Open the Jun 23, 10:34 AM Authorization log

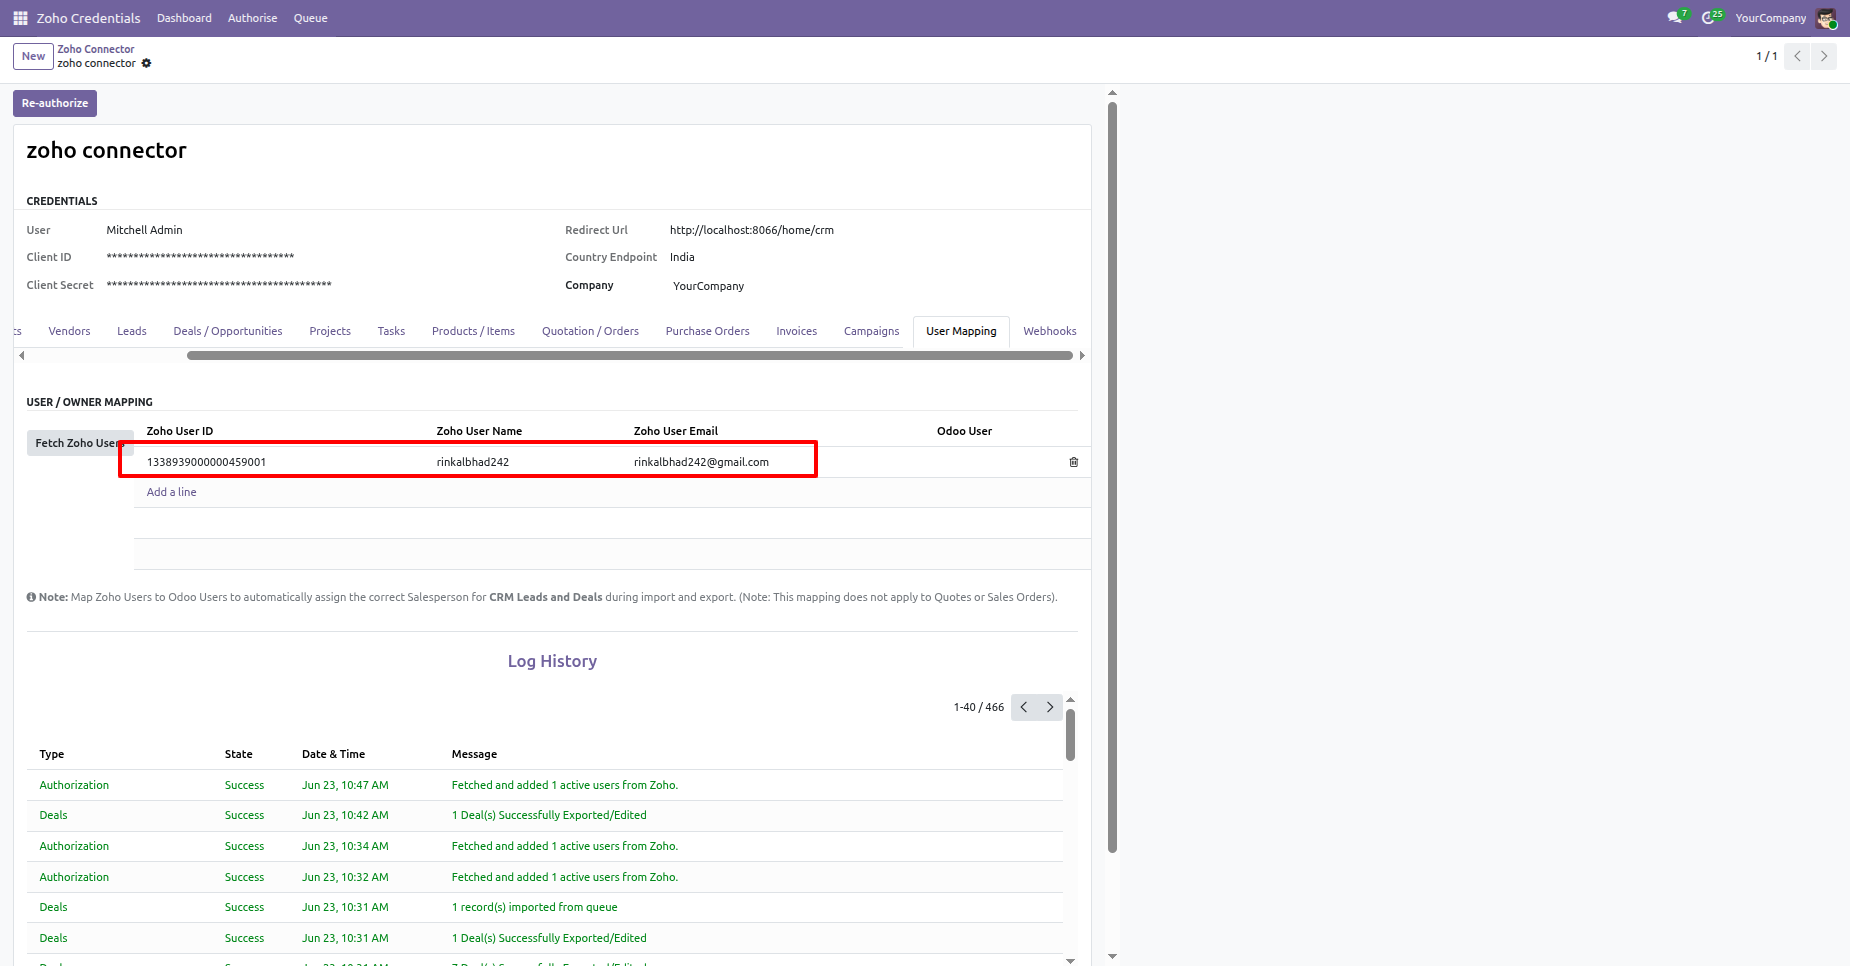pos(545,846)
